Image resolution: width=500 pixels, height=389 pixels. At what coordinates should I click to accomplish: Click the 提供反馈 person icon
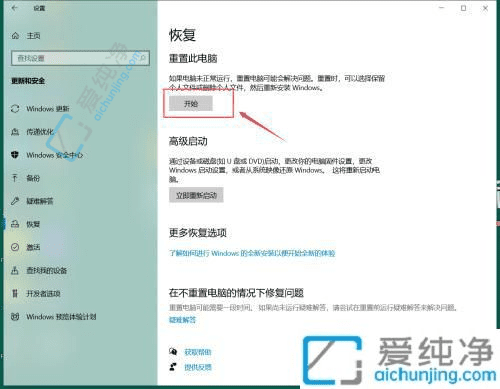pos(173,367)
